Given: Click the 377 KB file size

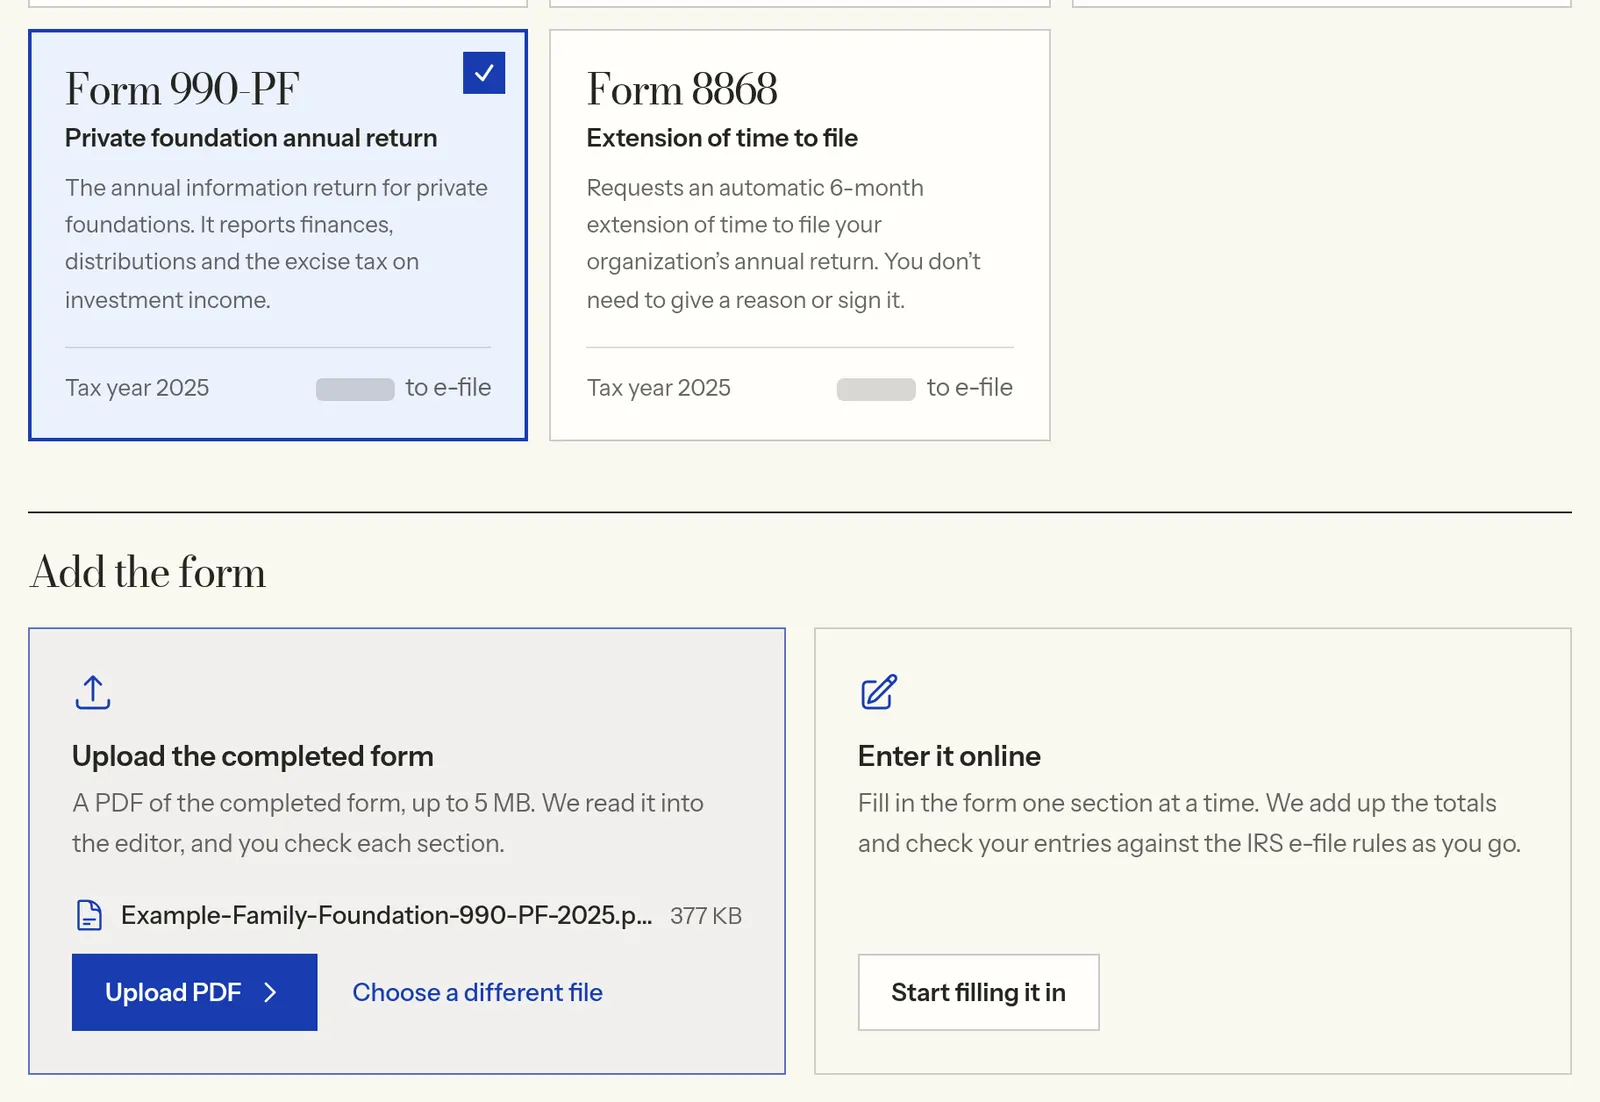Looking at the screenshot, I should click(x=706, y=916).
